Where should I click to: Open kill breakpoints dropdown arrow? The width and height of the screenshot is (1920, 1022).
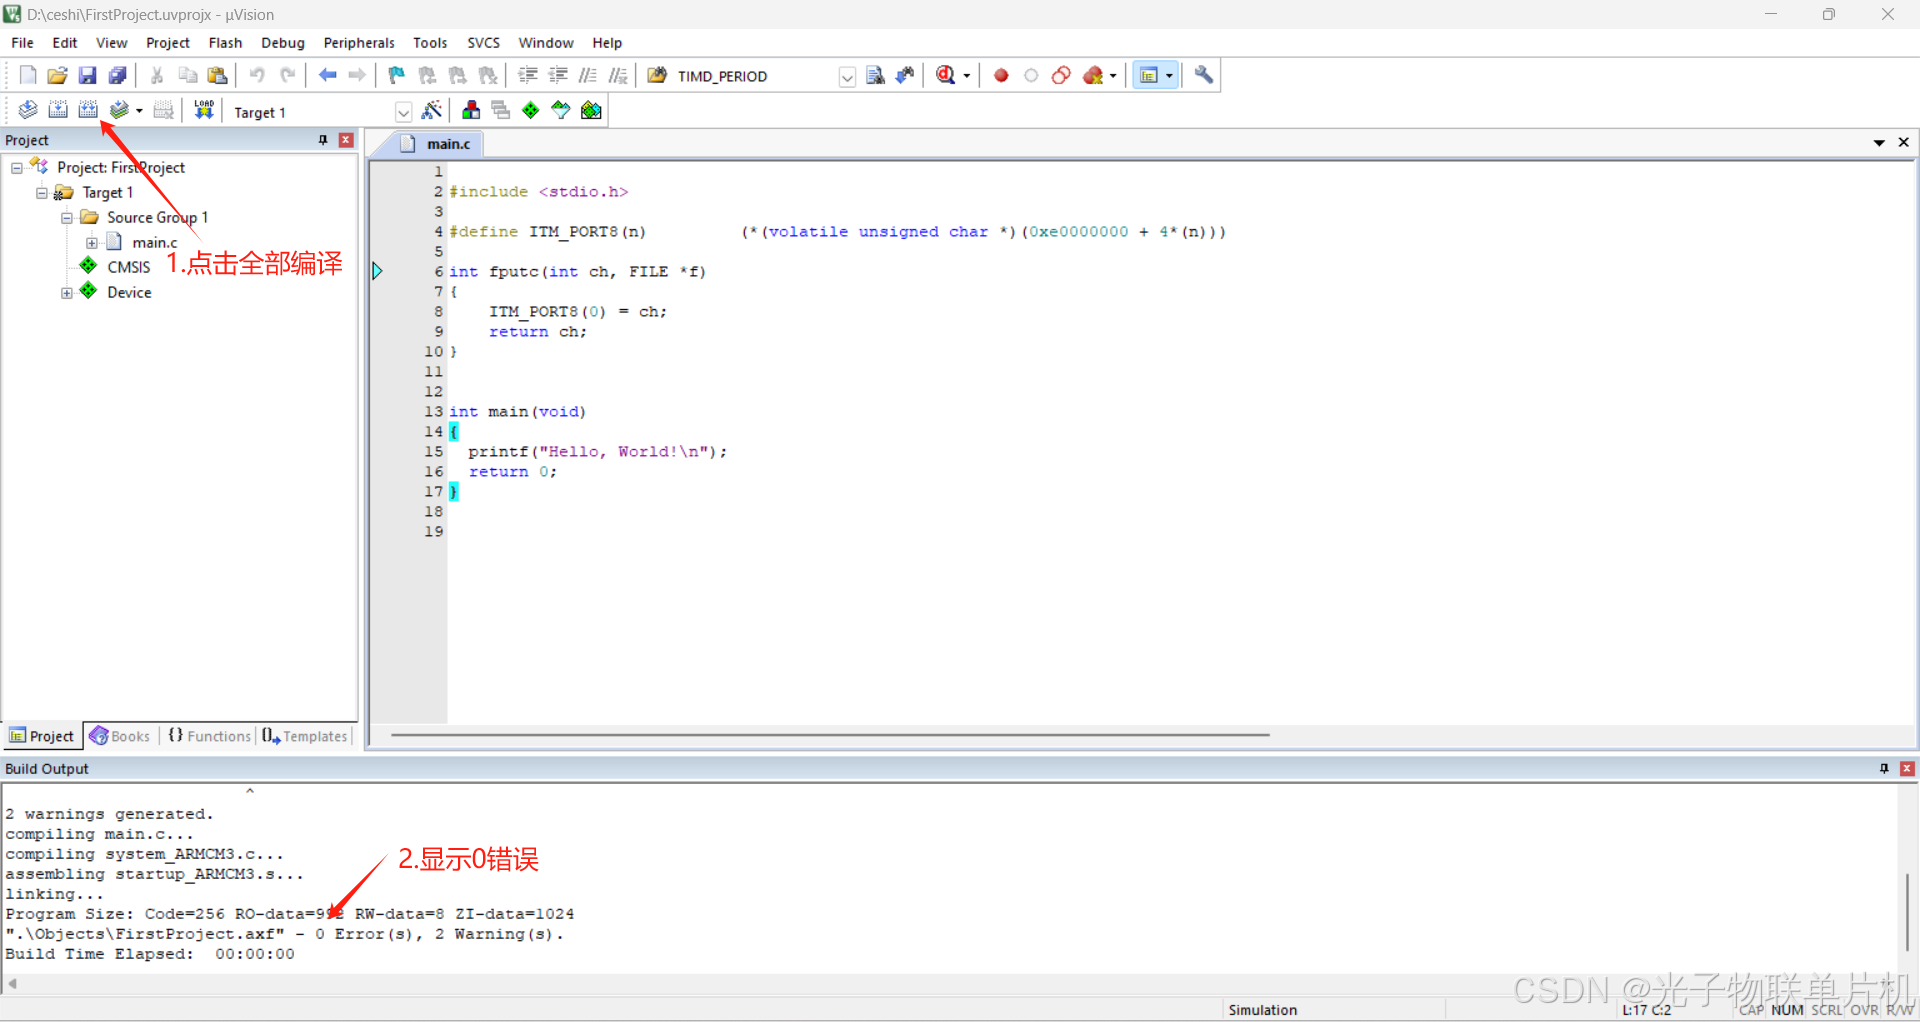coord(1113,76)
